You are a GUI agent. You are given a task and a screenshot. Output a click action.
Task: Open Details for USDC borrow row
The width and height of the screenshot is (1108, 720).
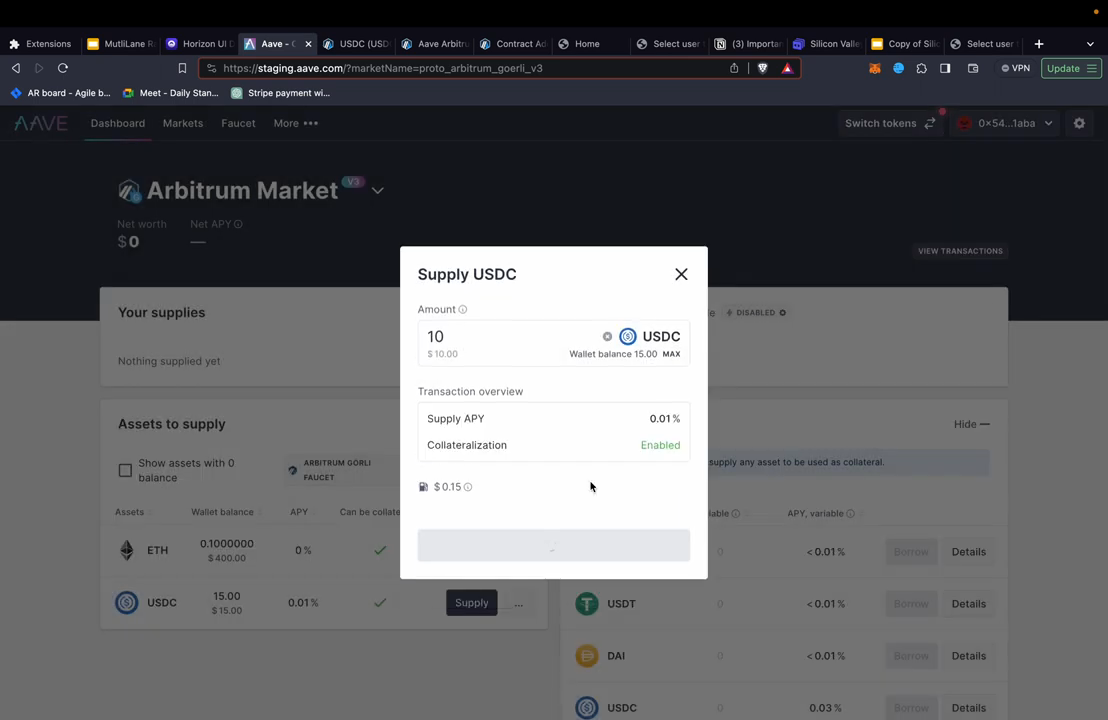point(968,707)
